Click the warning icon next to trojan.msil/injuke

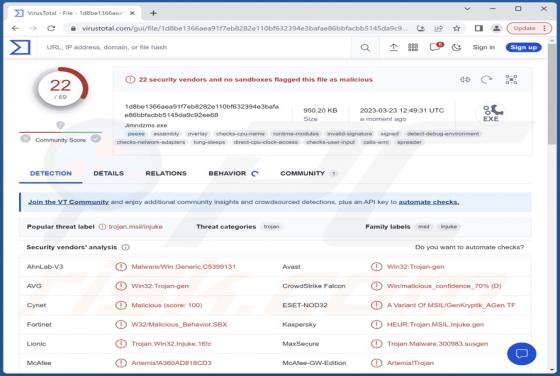tap(102, 227)
